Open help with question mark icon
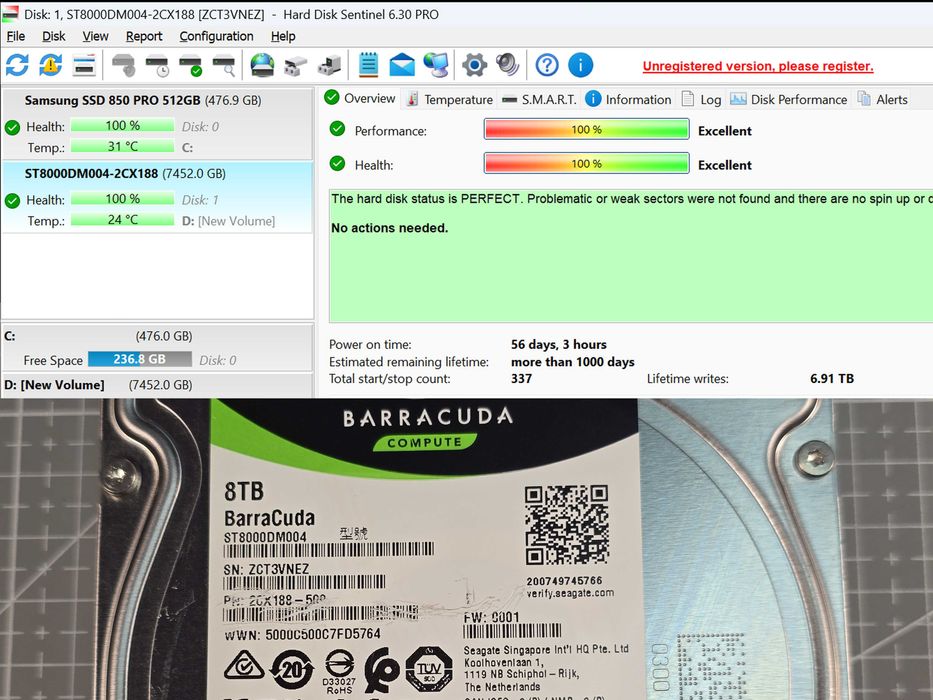933x700 pixels. click(x=547, y=65)
